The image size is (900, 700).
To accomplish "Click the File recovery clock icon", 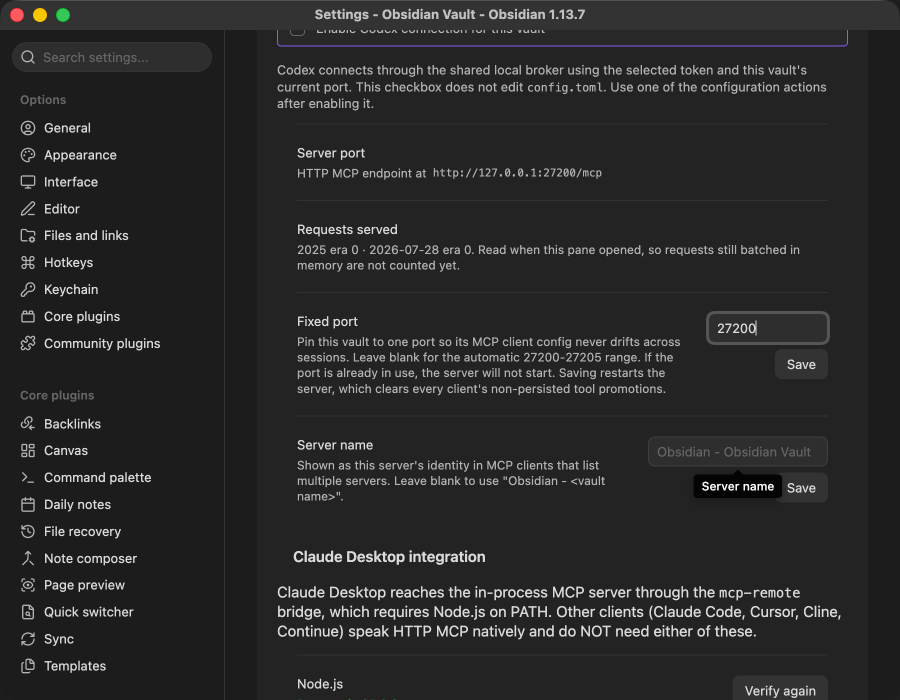I will [28, 532].
